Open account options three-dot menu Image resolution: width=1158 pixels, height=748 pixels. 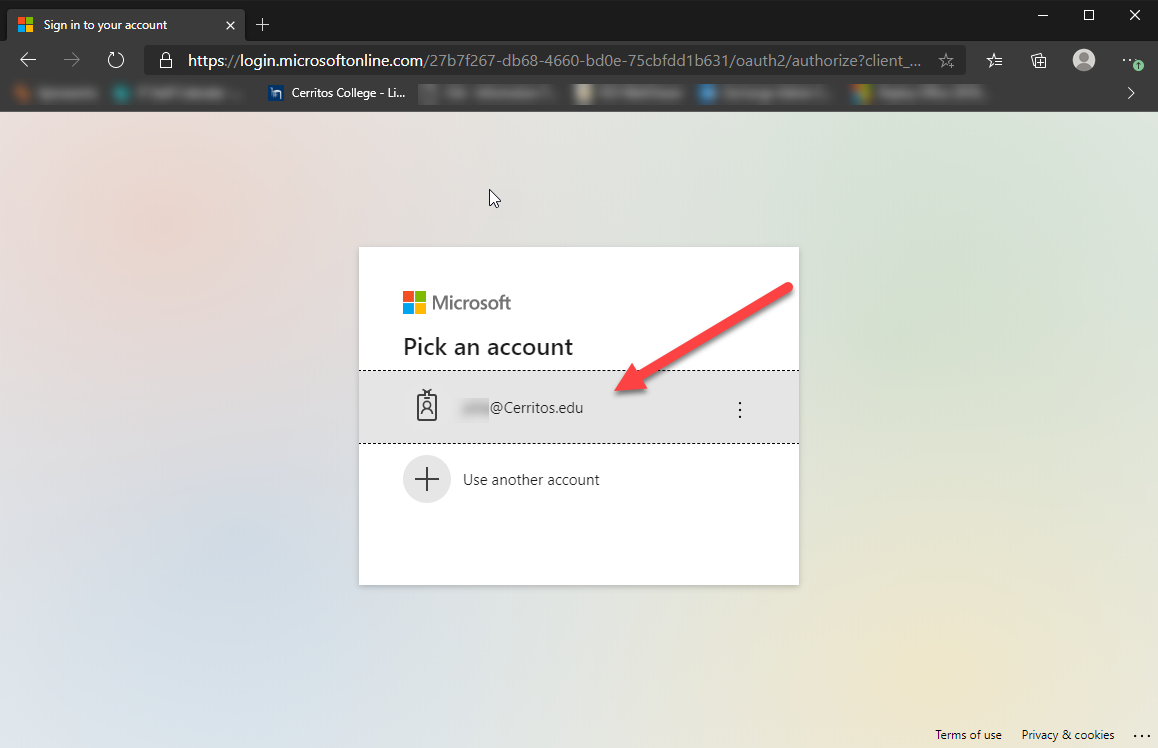tap(740, 410)
